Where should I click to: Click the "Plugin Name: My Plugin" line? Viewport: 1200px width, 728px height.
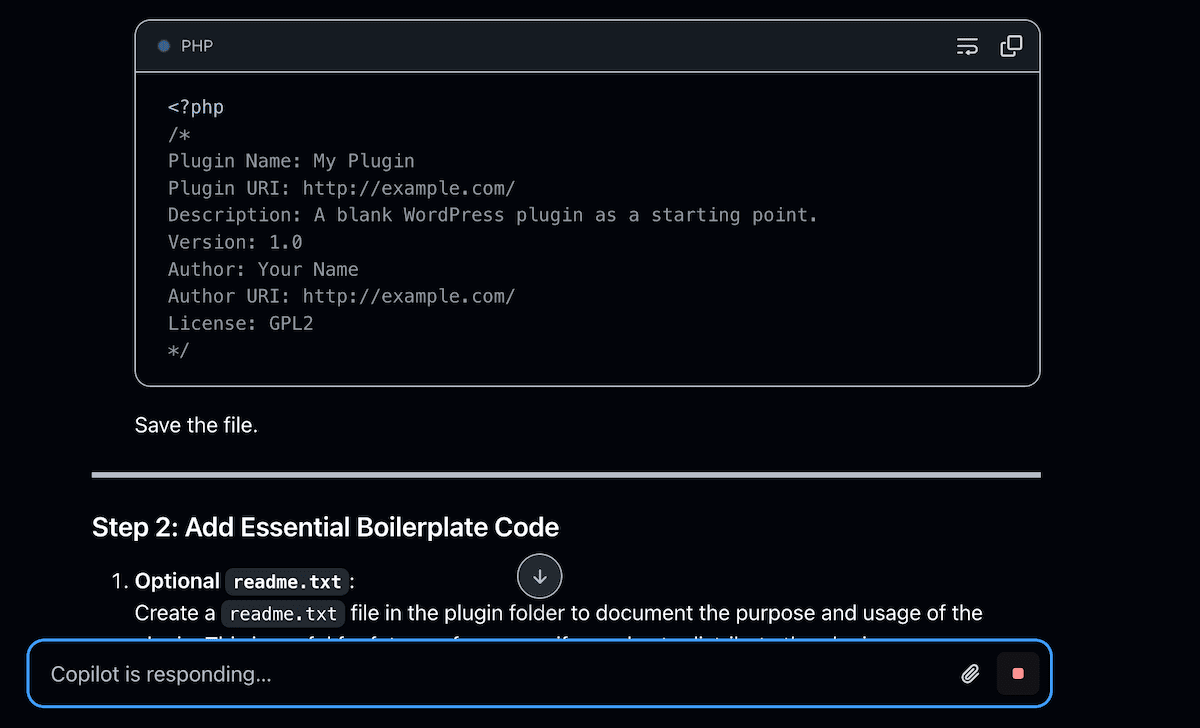[x=291, y=161]
